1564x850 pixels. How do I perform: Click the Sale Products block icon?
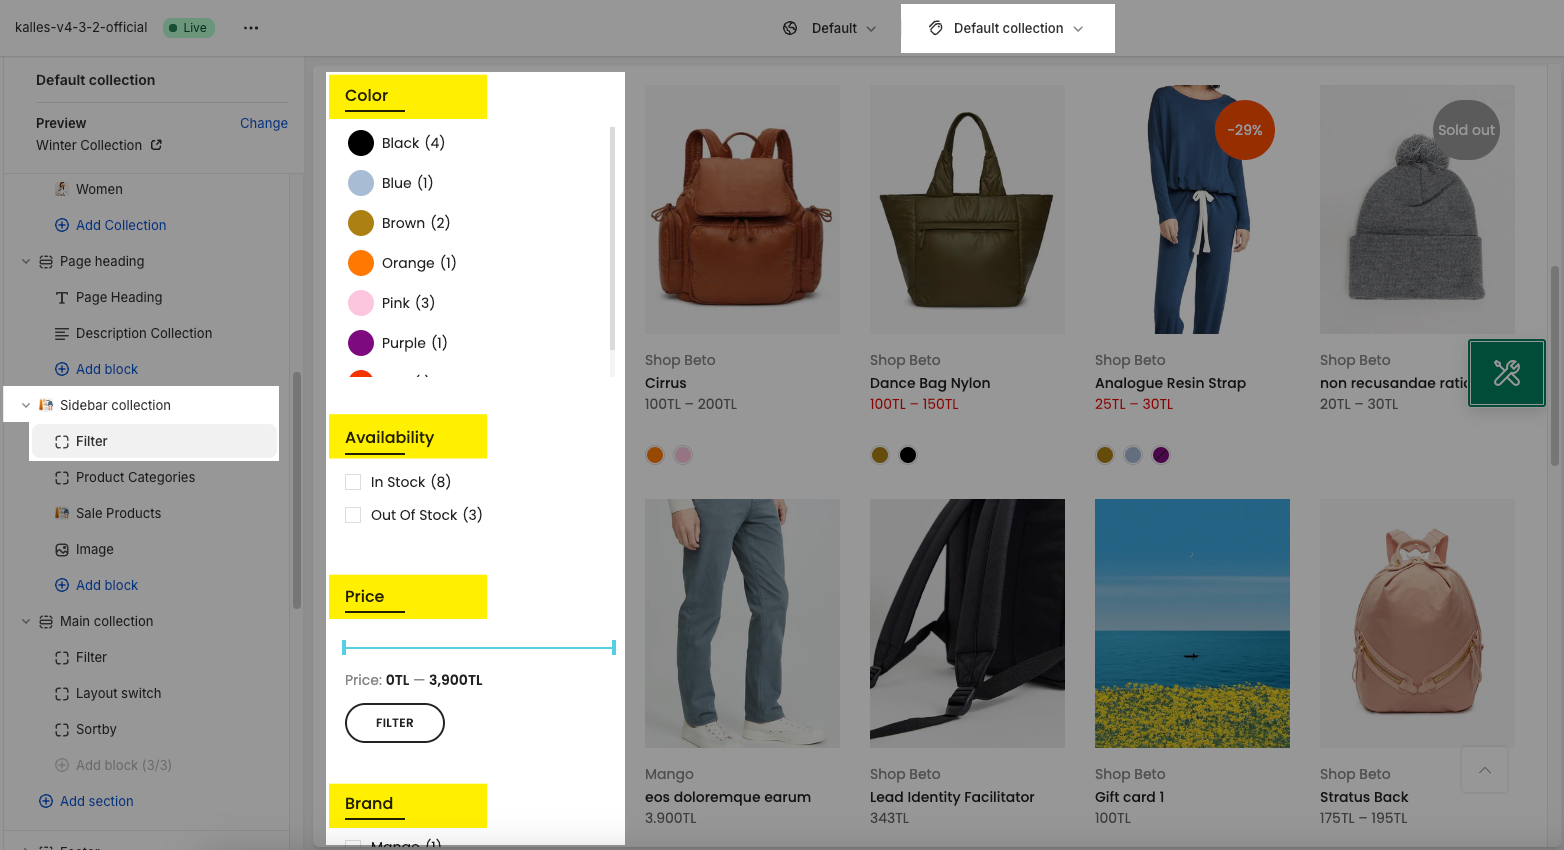click(62, 513)
